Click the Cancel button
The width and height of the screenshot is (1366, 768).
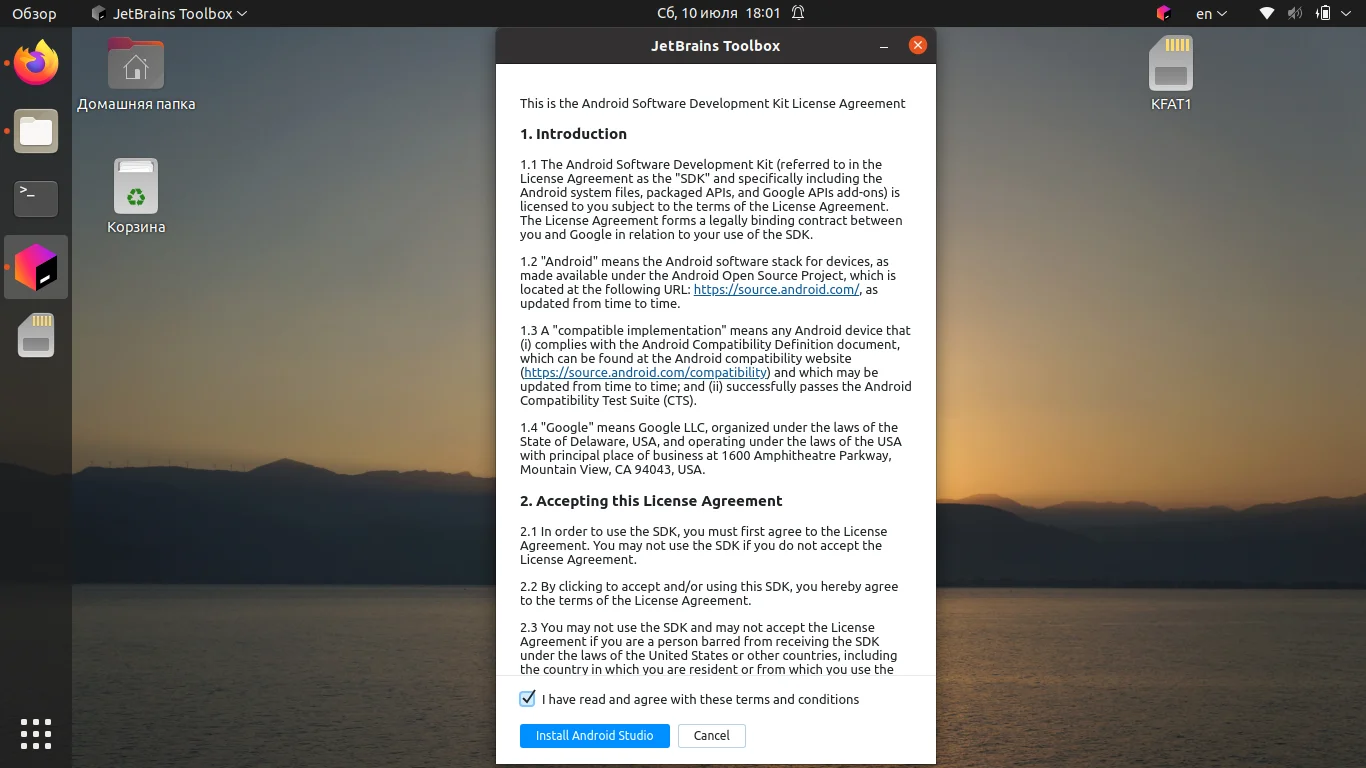pyautogui.click(x=712, y=736)
